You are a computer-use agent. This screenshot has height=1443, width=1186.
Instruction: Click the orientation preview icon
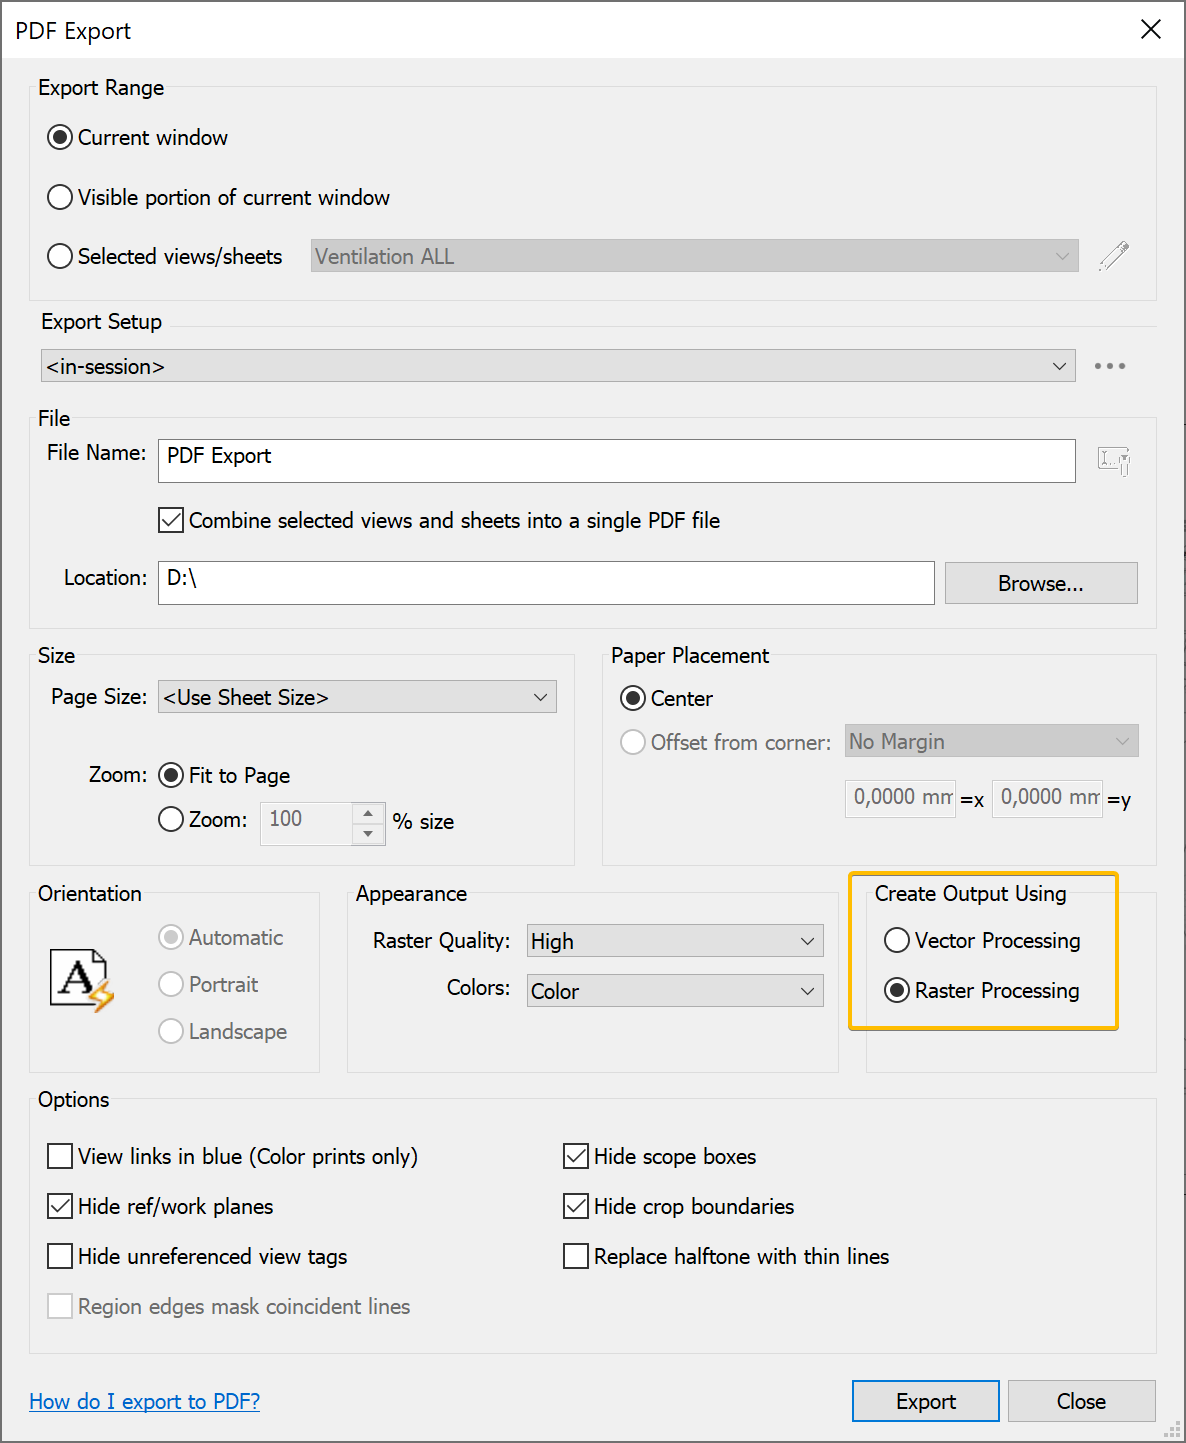(82, 978)
